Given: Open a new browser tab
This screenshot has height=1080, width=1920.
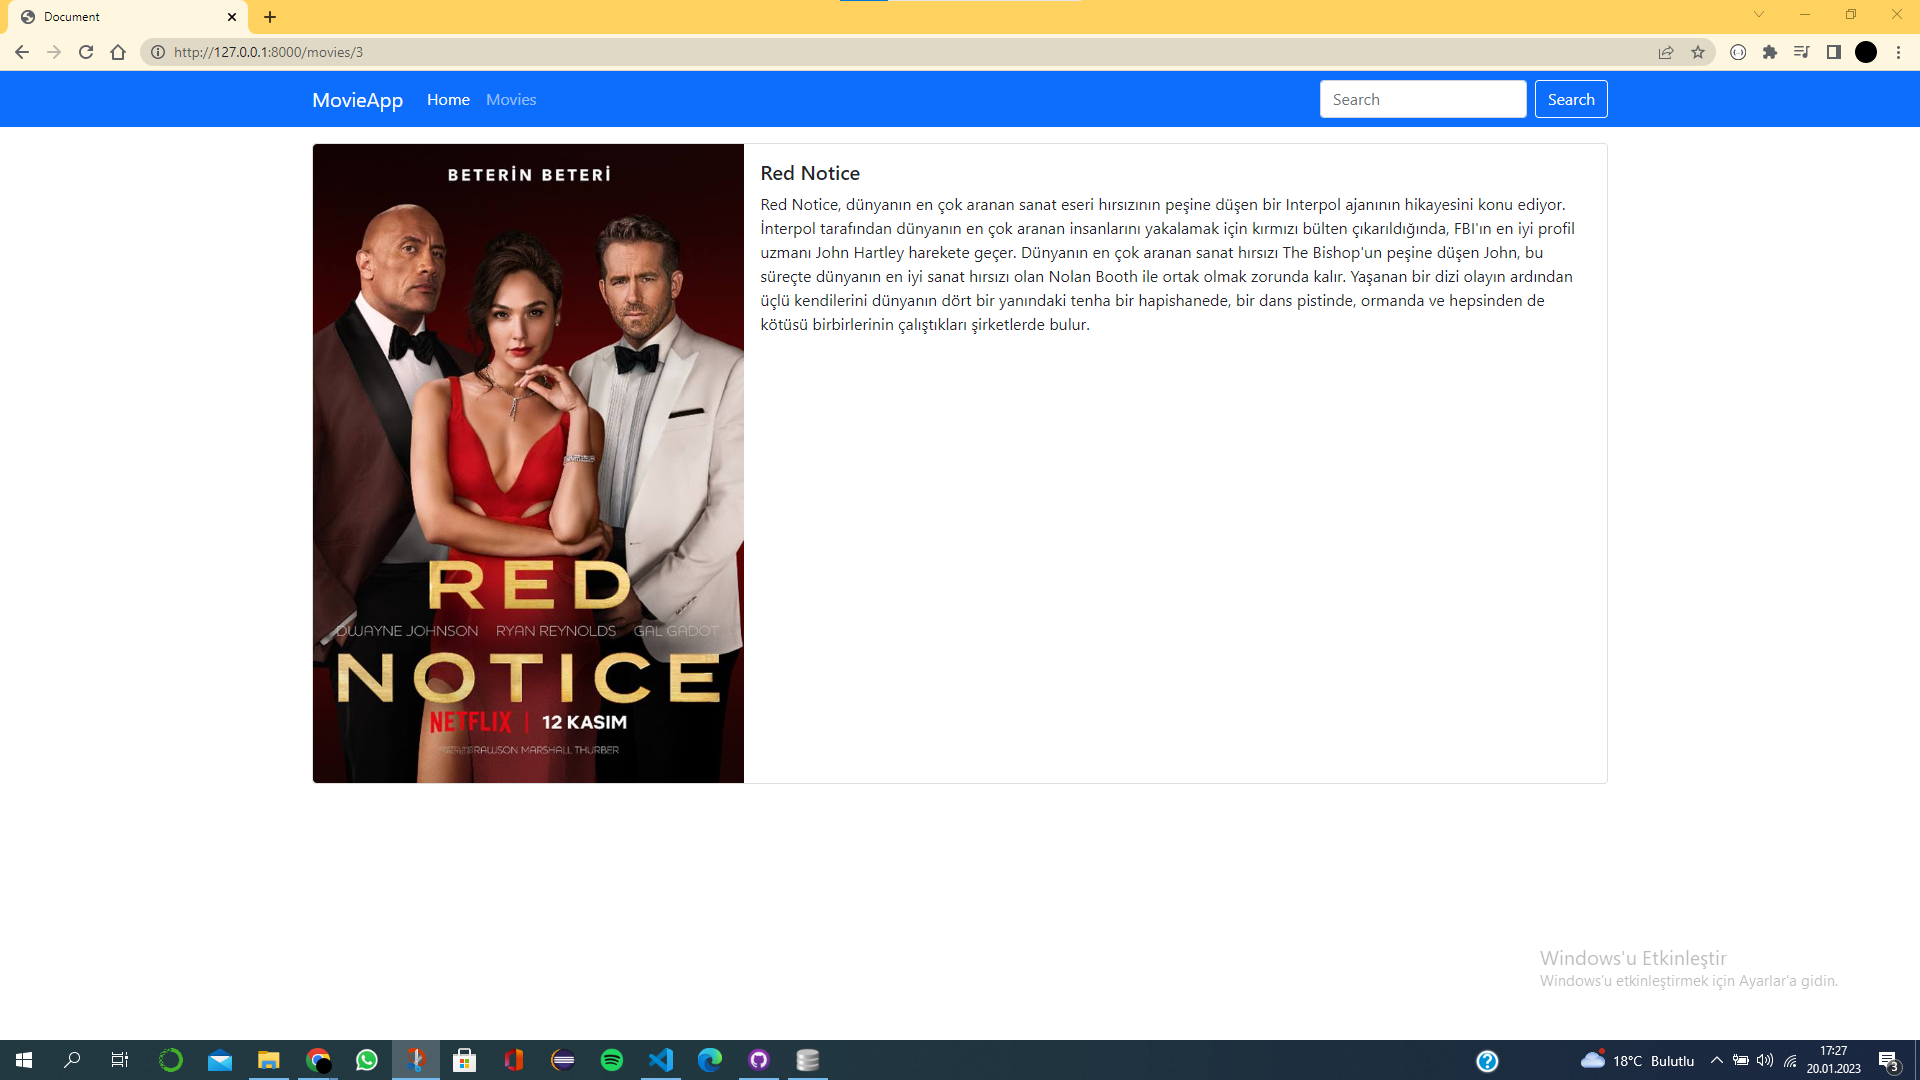Looking at the screenshot, I should (270, 17).
